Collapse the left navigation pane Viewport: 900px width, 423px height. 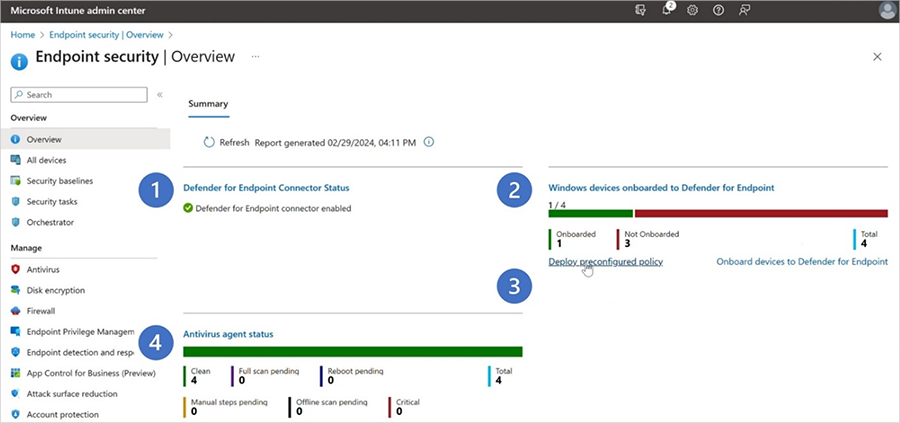(160, 94)
